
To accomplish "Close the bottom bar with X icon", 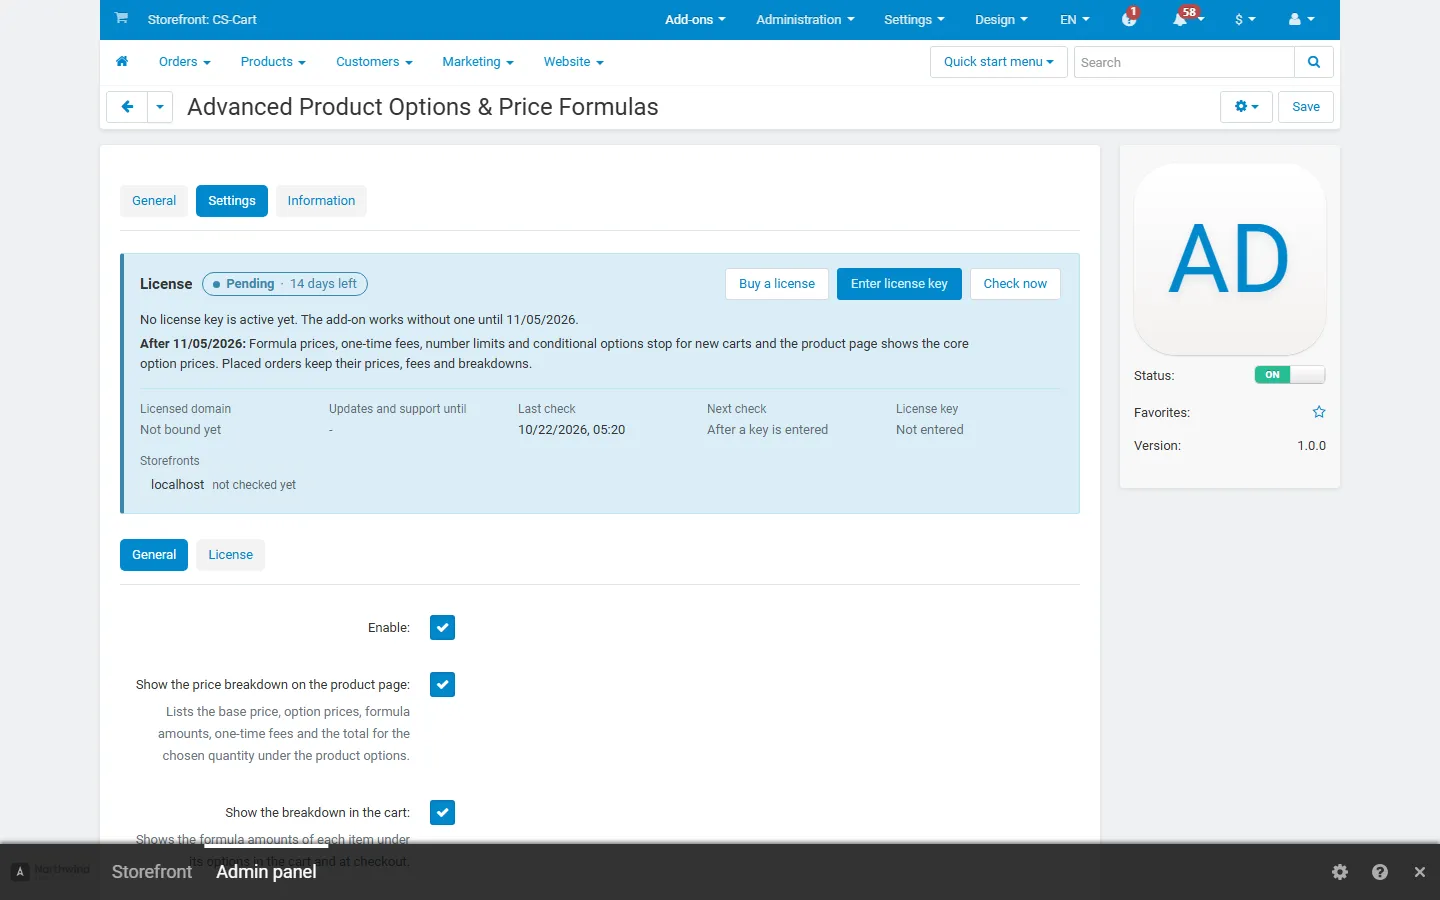I will 1419,872.
